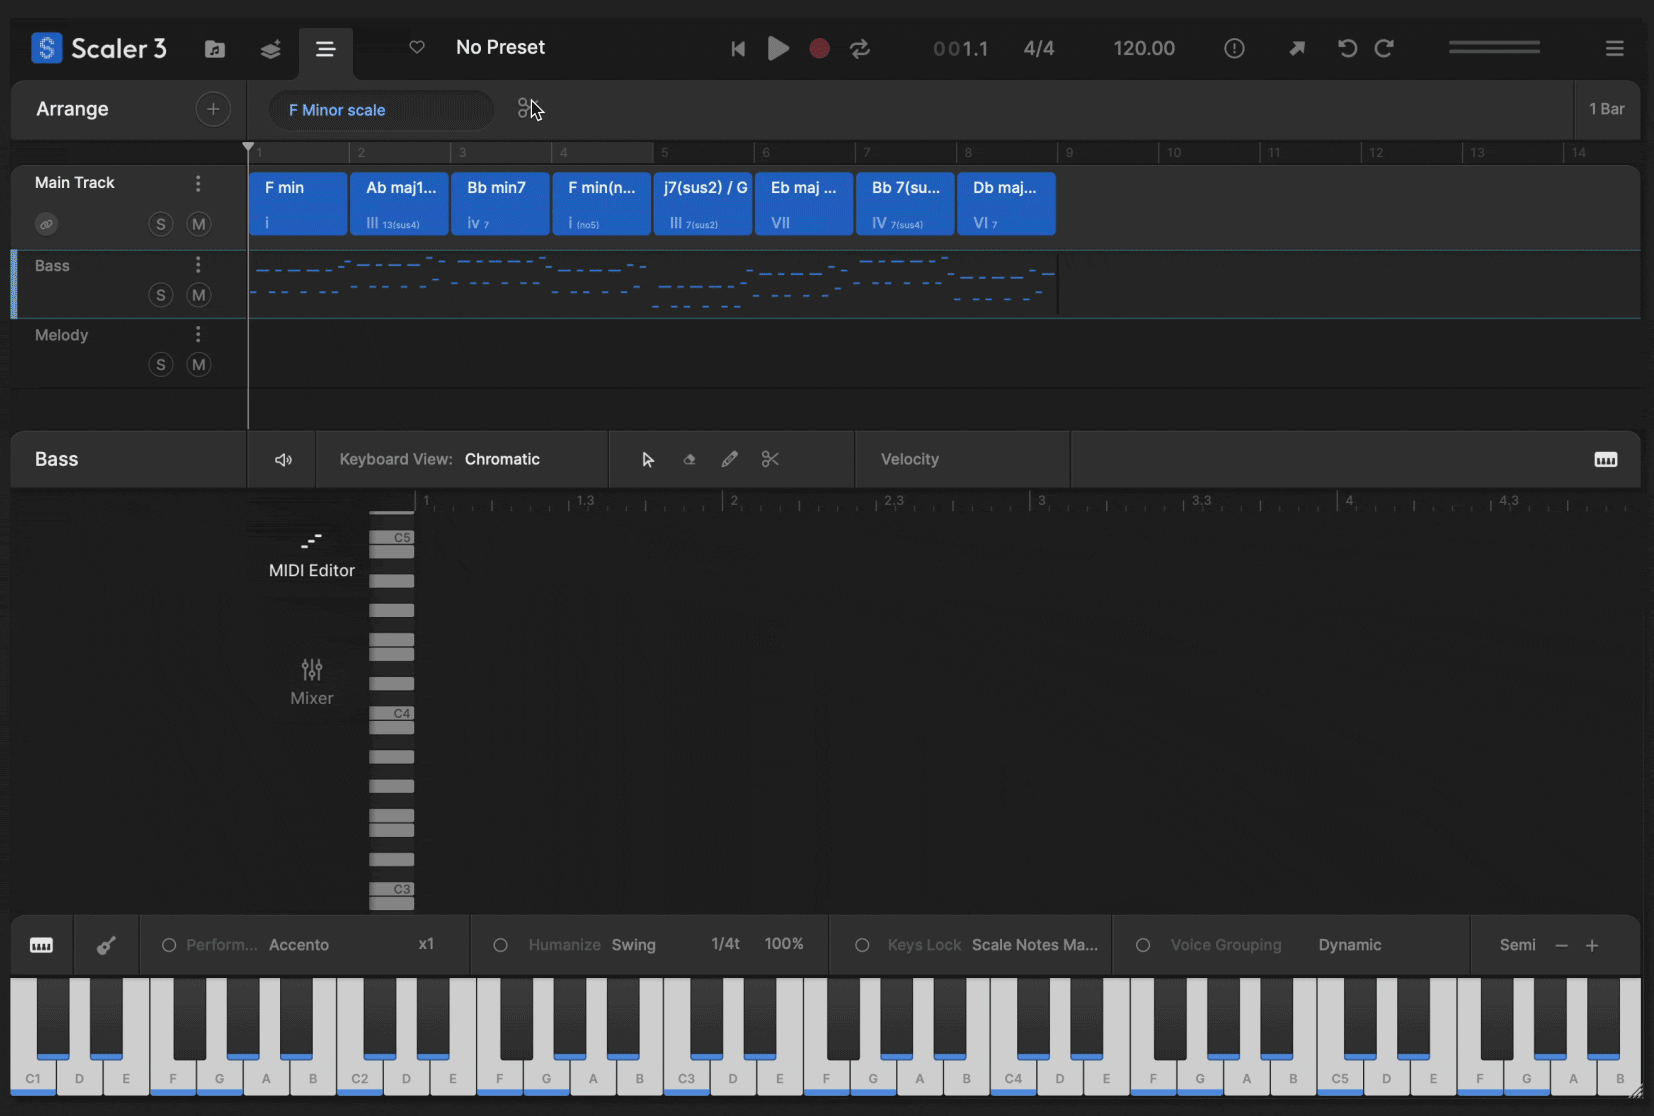Mute the Main Track
Viewport: 1654px width, 1116px height.
(198, 224)
